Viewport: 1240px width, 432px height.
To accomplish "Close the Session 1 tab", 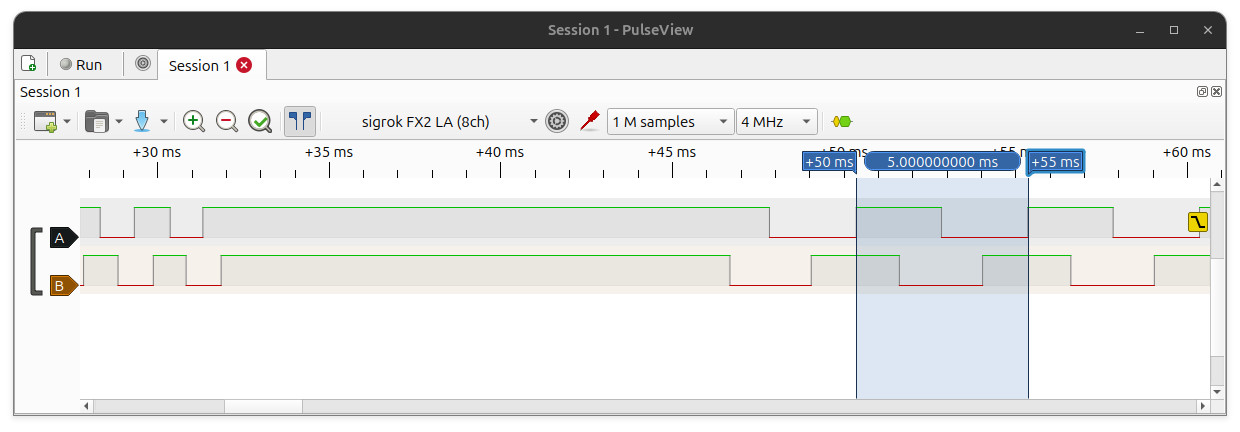I will pos(244,65).
